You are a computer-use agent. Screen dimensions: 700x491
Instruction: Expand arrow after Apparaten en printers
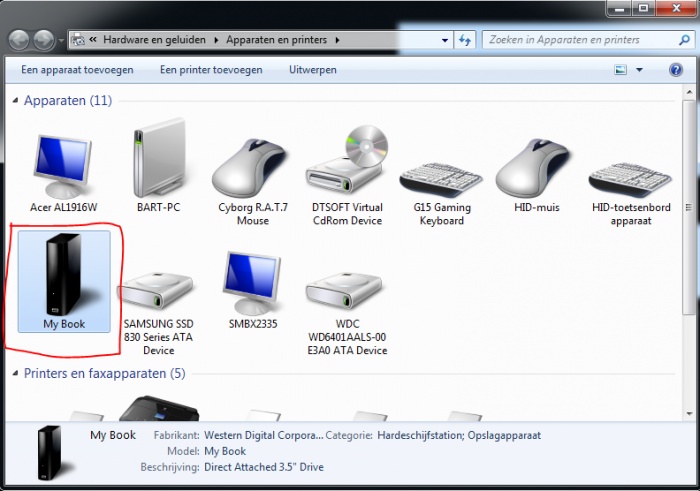(337, 40)
